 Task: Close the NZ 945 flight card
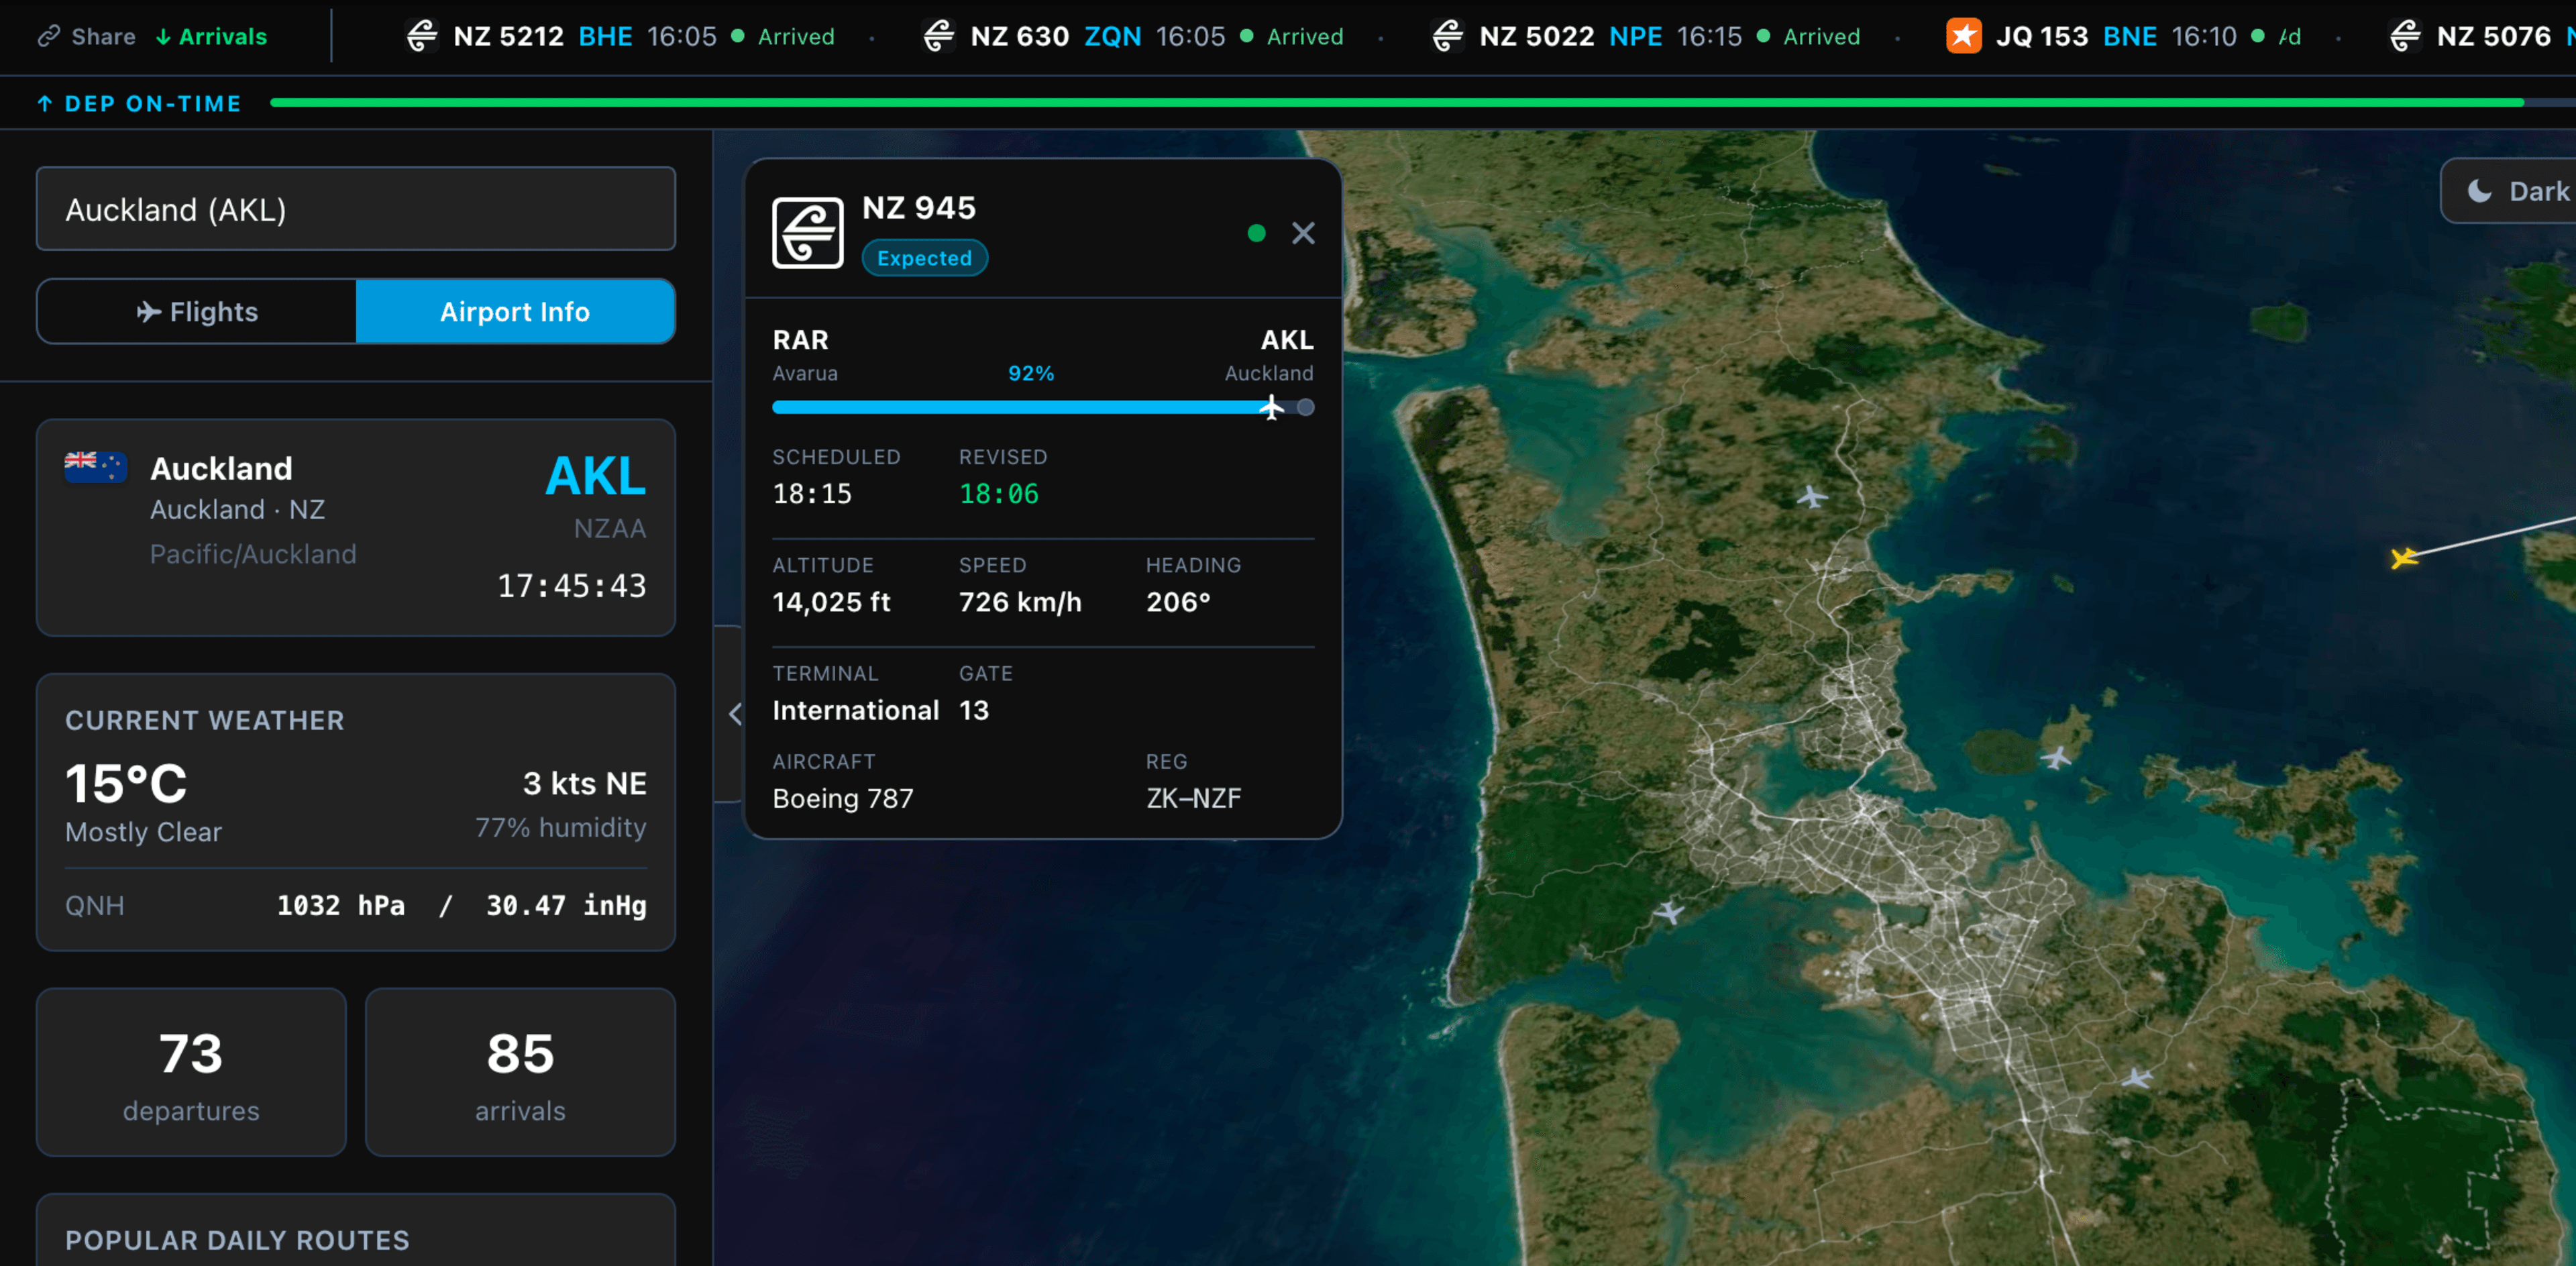(x=1302, y=233)
